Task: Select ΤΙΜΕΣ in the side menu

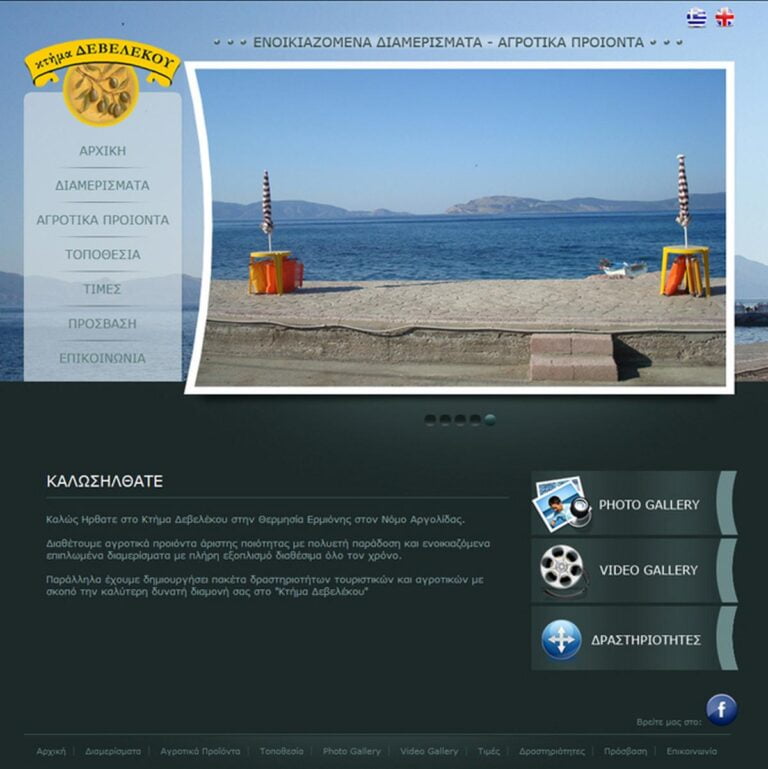Action: click(x=103, y=289)
